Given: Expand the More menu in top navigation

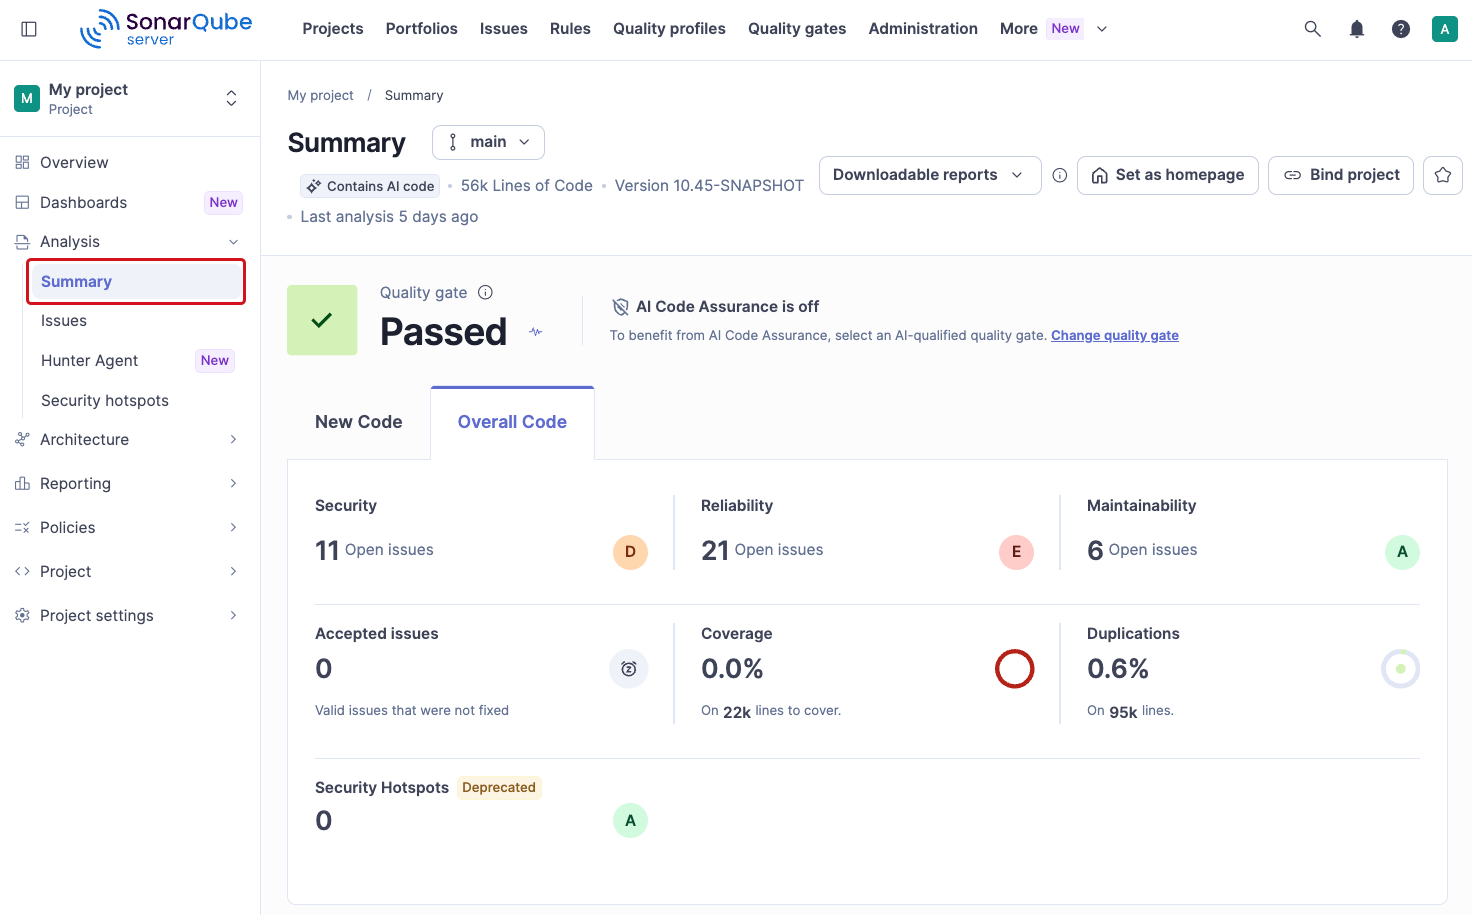Looking at the screenshot, I should [1053, 29].
